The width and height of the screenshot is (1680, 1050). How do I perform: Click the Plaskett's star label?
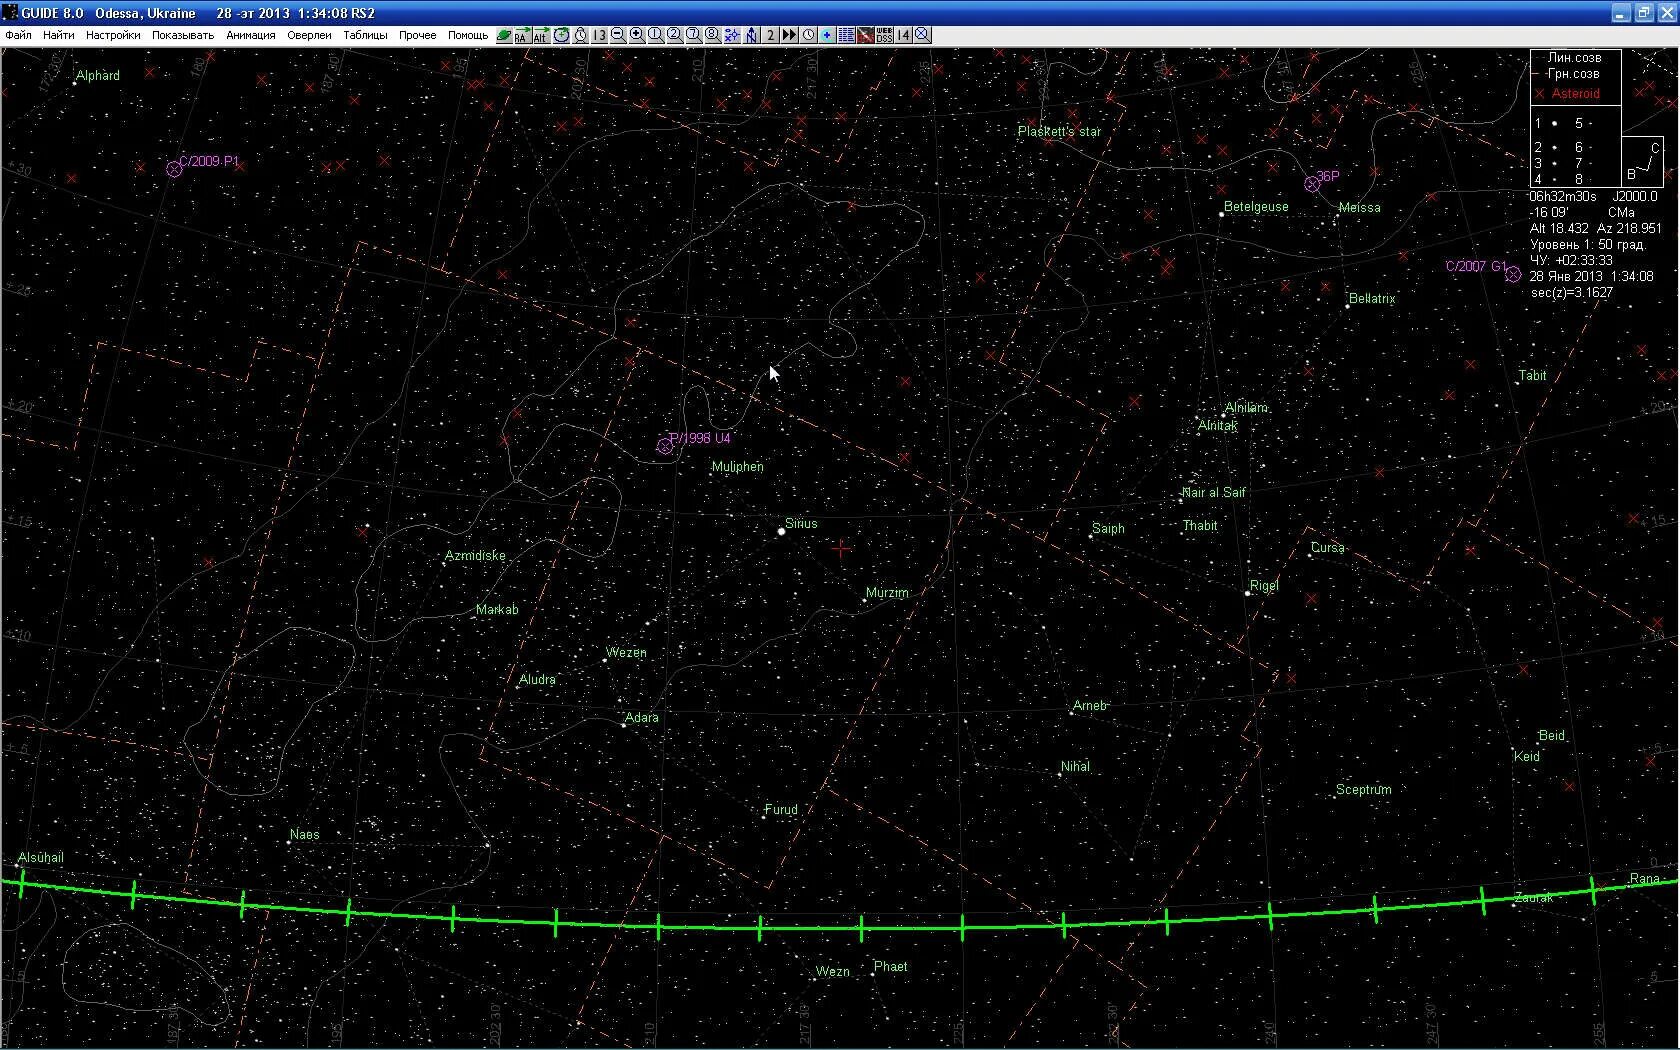[x=1059, y=132]
